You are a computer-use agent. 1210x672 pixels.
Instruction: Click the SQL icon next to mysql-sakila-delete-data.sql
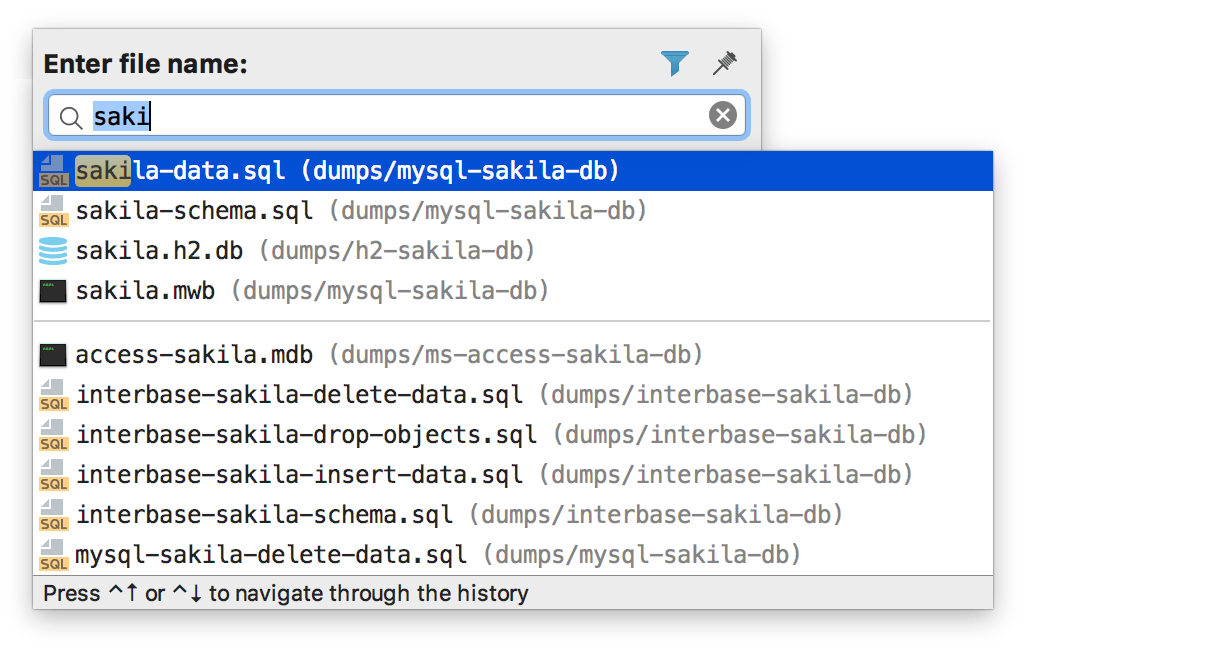53,554
